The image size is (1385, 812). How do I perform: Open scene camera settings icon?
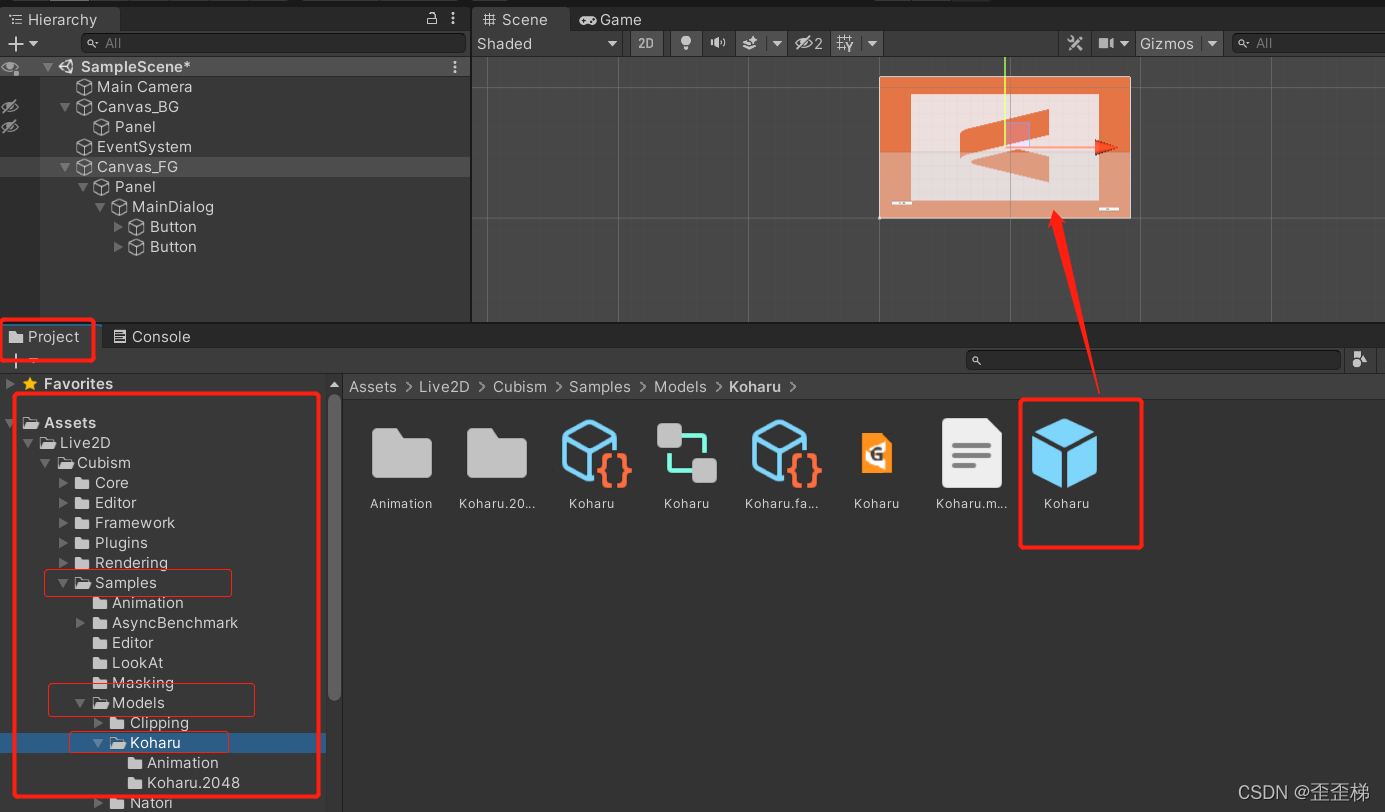[x=1106, y=43]
